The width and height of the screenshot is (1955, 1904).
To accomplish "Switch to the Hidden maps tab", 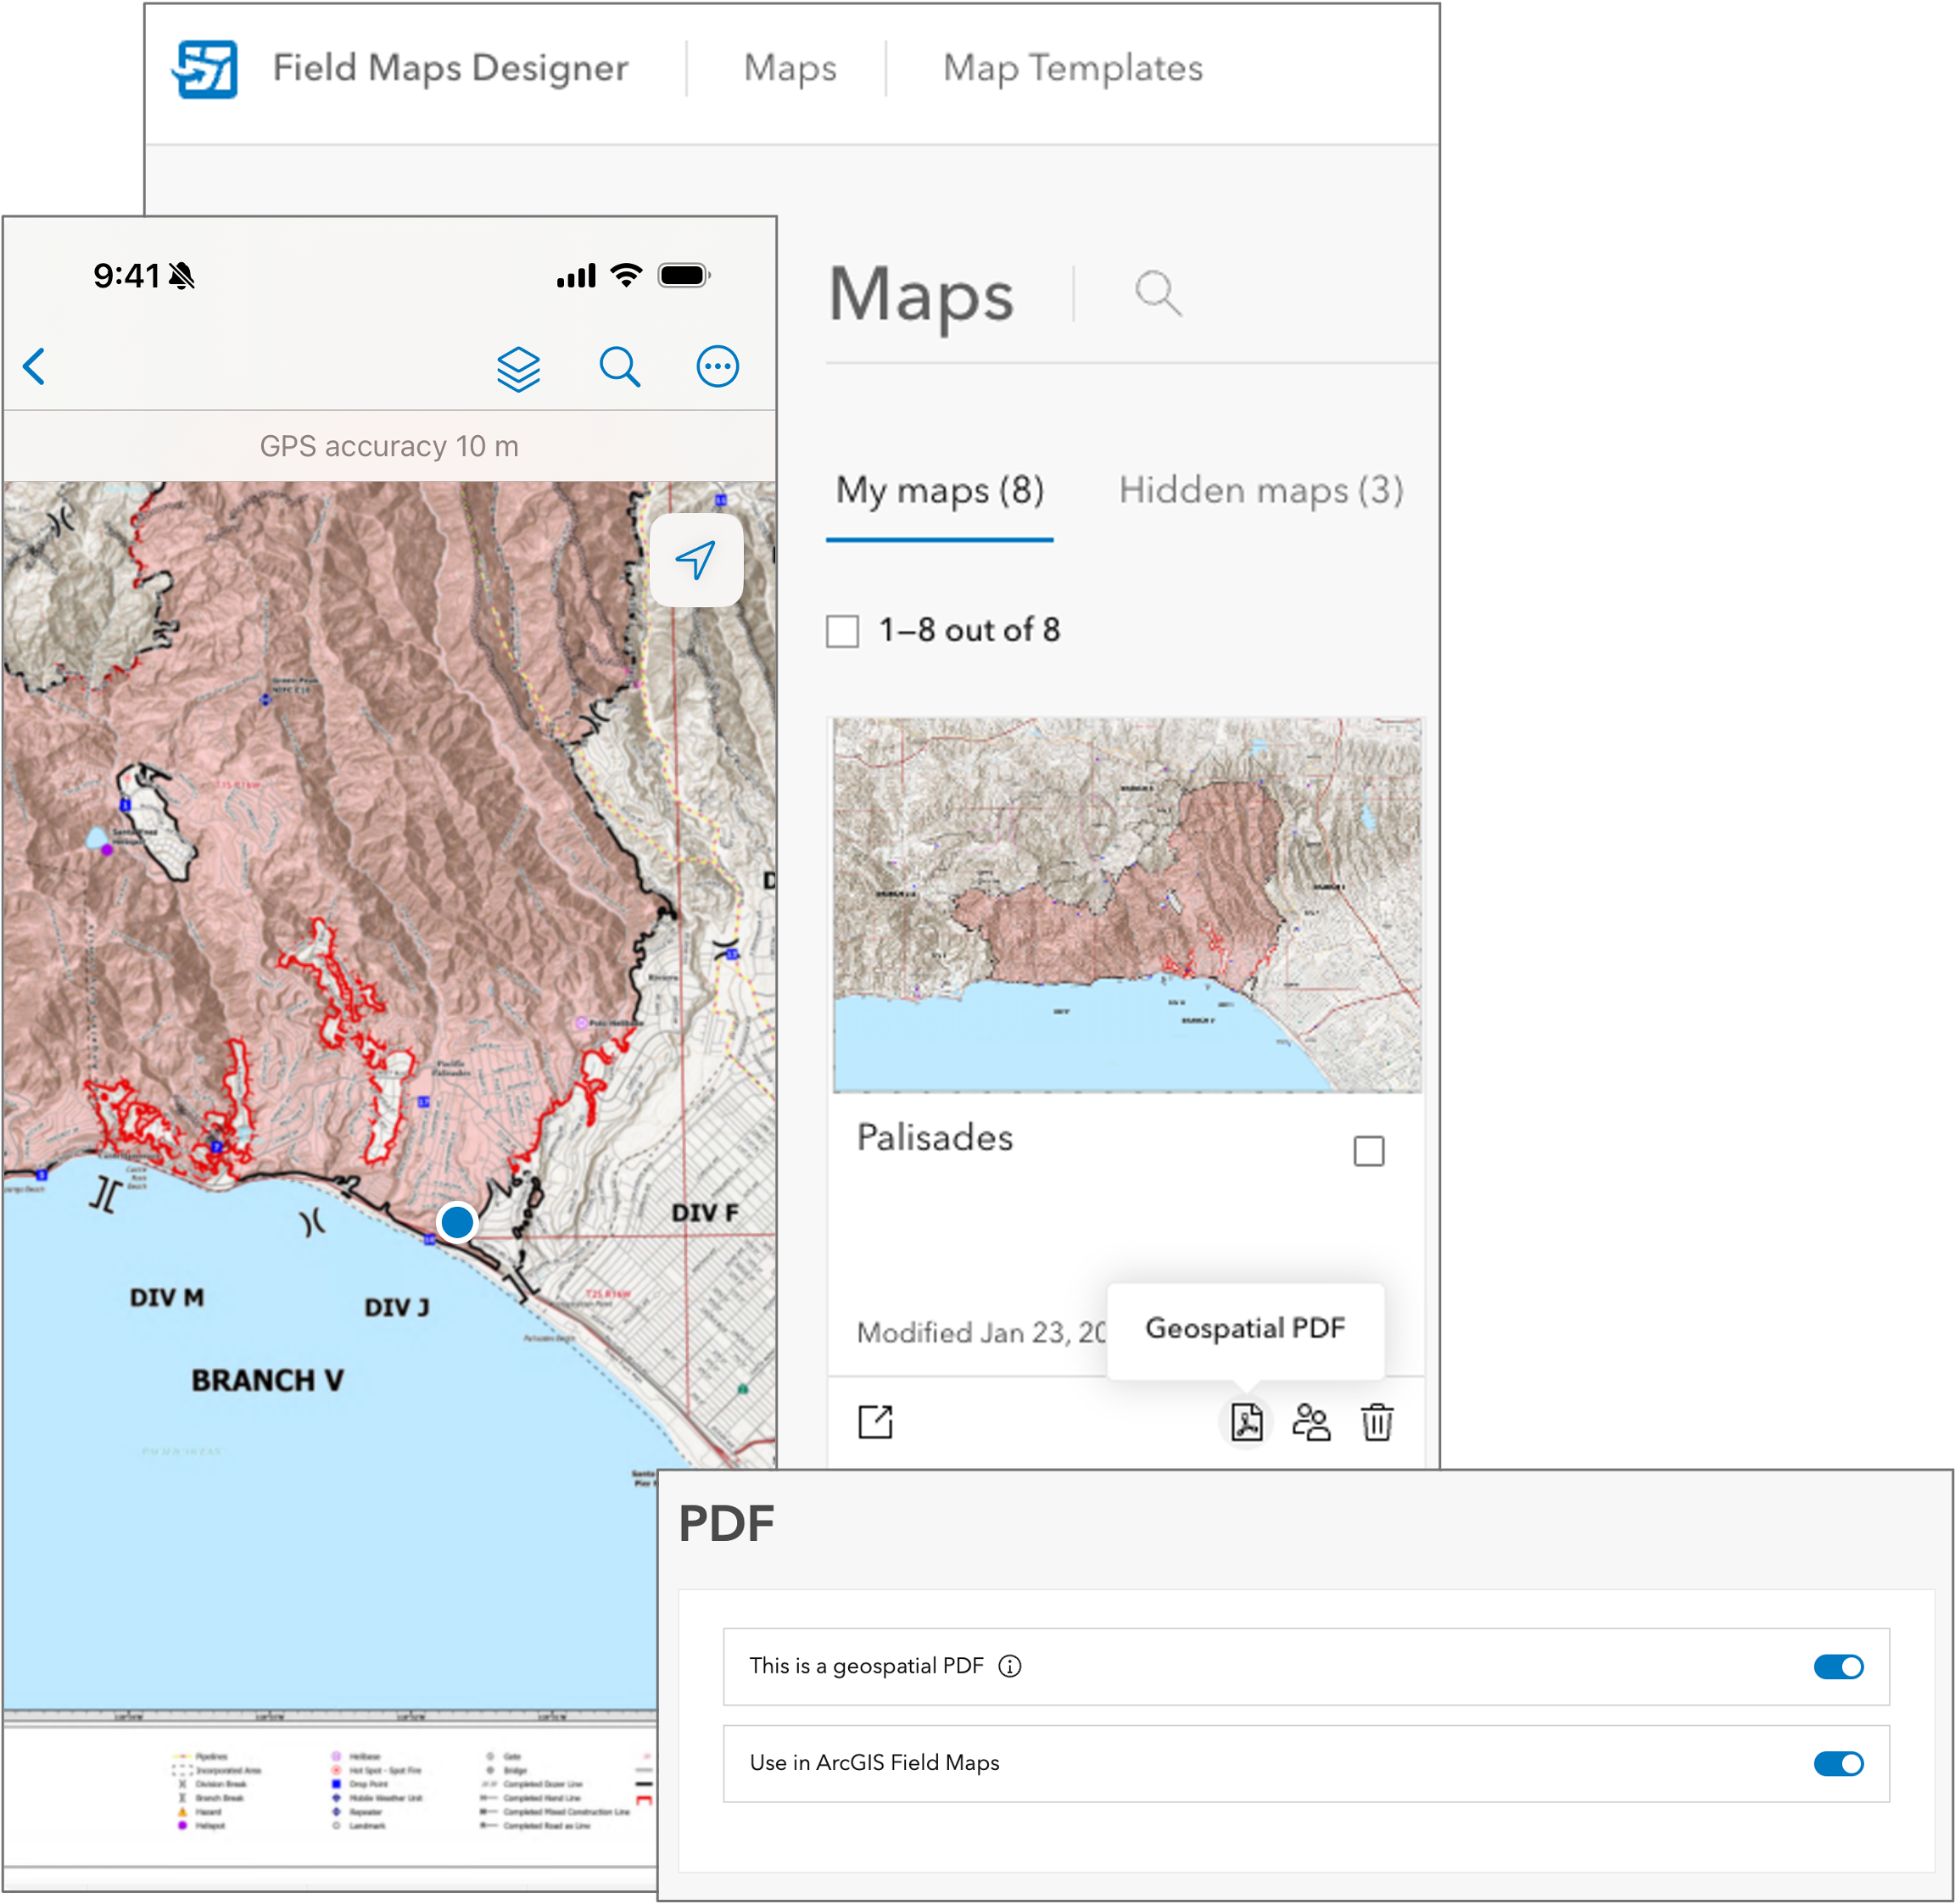I will 1262,490.
